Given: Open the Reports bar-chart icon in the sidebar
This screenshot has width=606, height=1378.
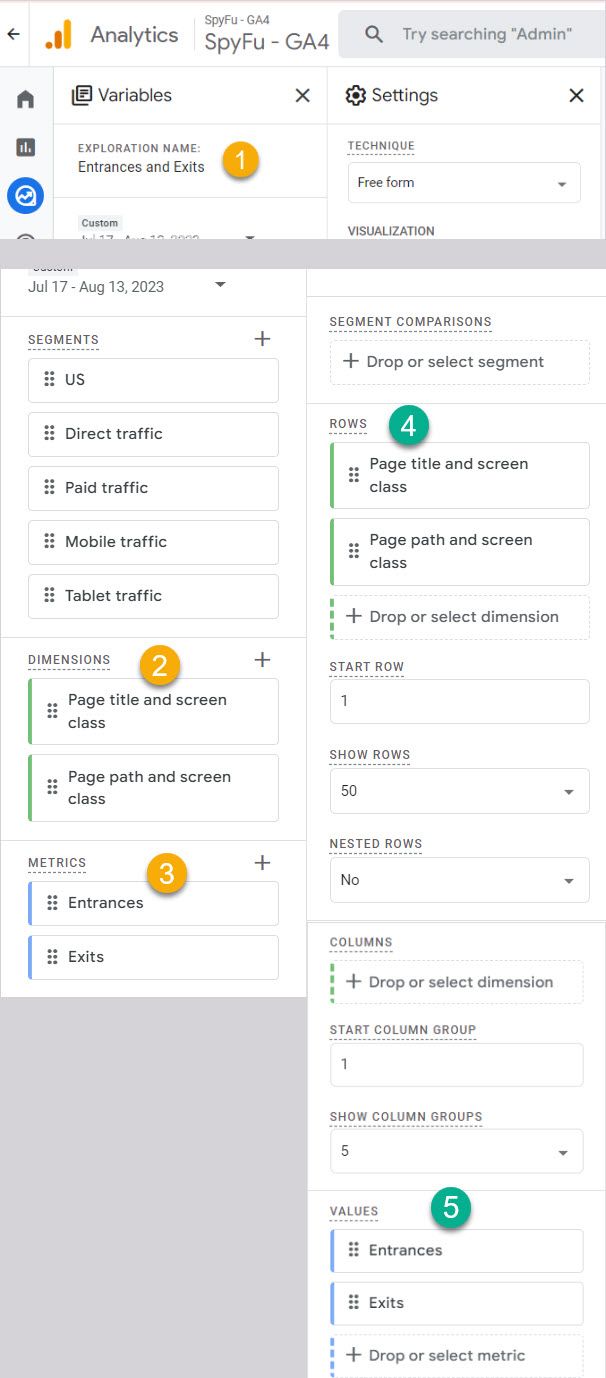Looking at the screenshot, I should (26, 147).
